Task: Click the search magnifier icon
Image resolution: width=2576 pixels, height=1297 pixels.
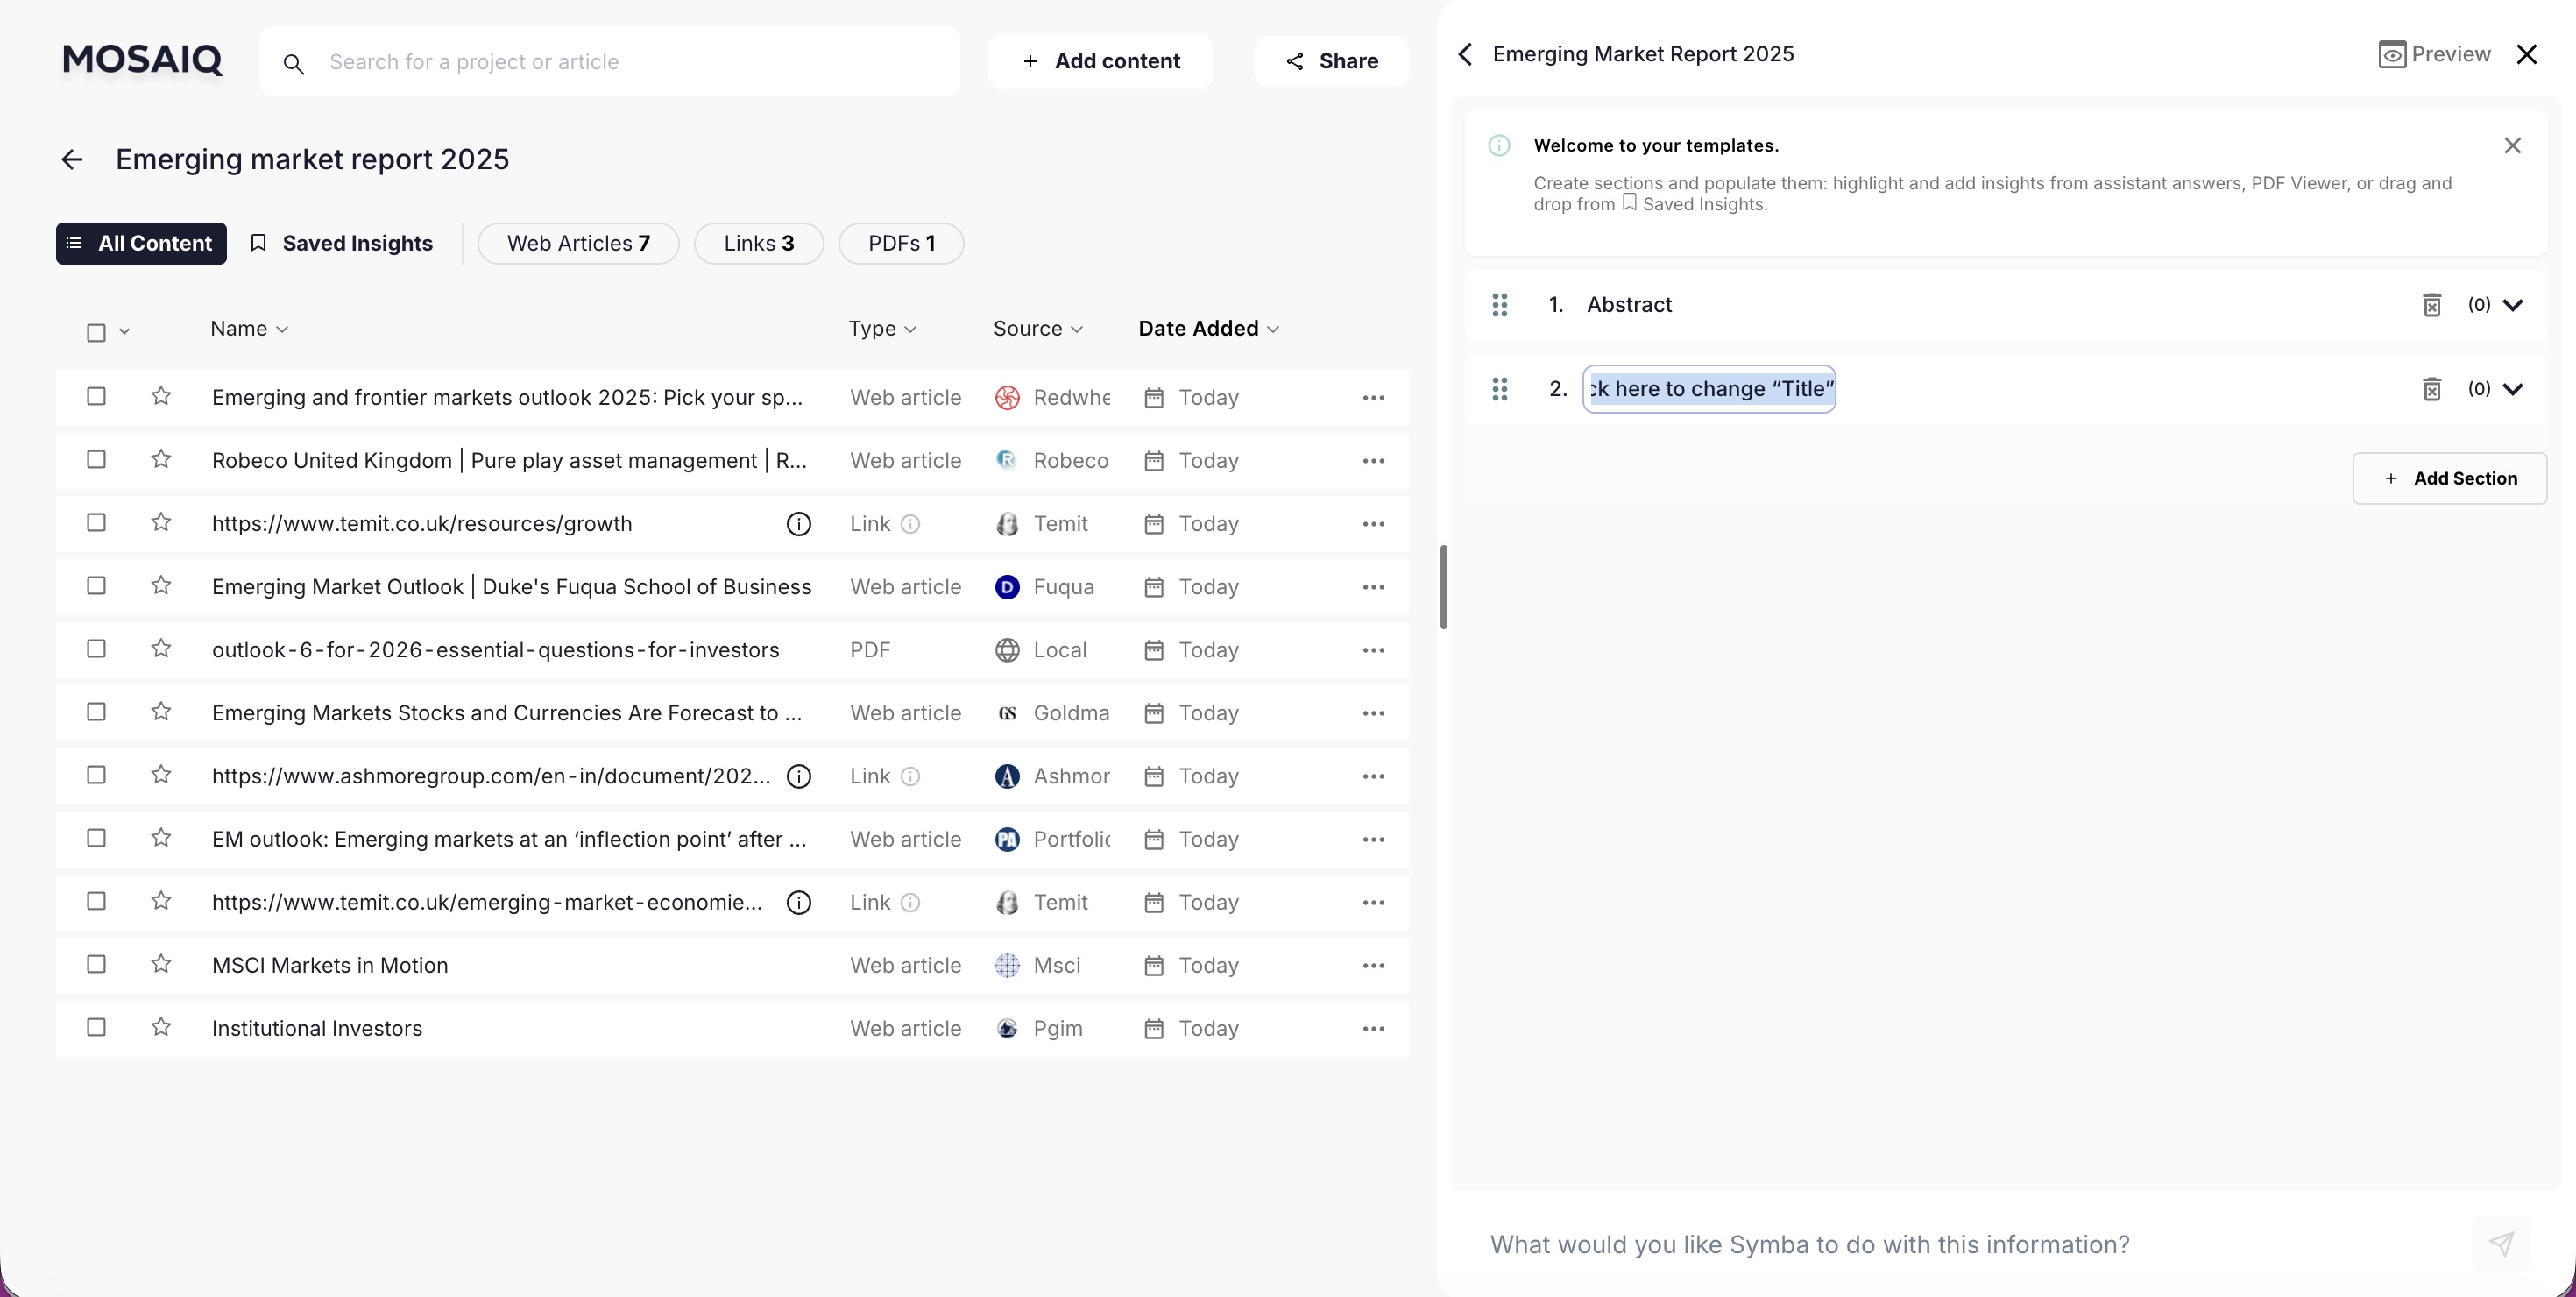Action: point(294,63)
